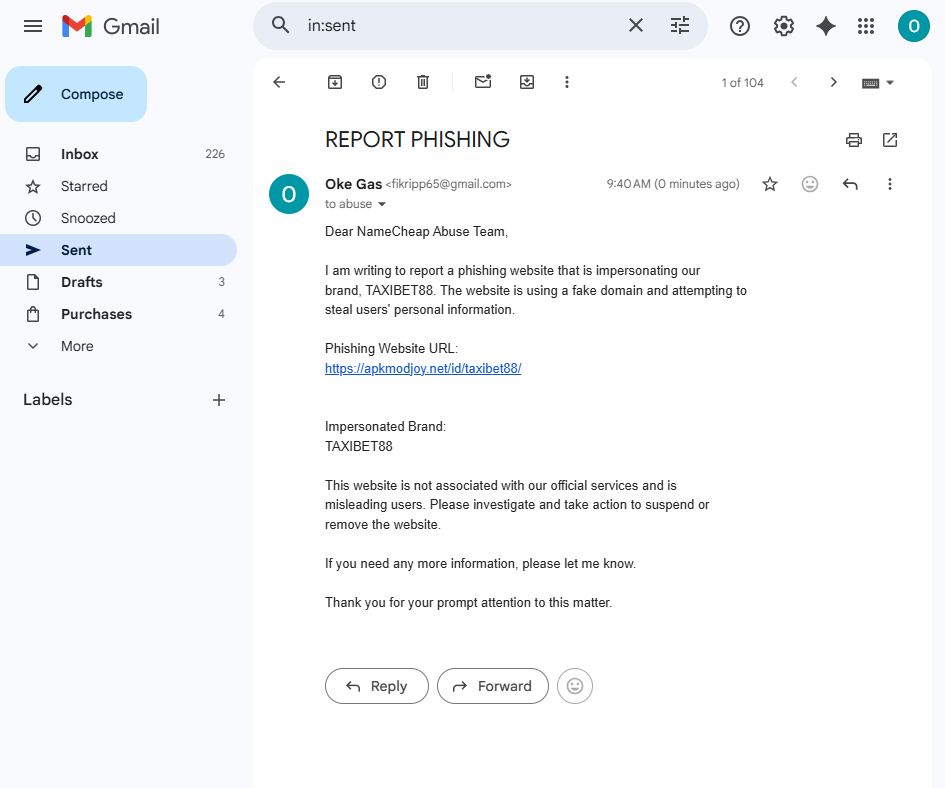The image size is (945, 788).
Task: Click the 9:40 AM timestamp
Action: pos(673,184)
